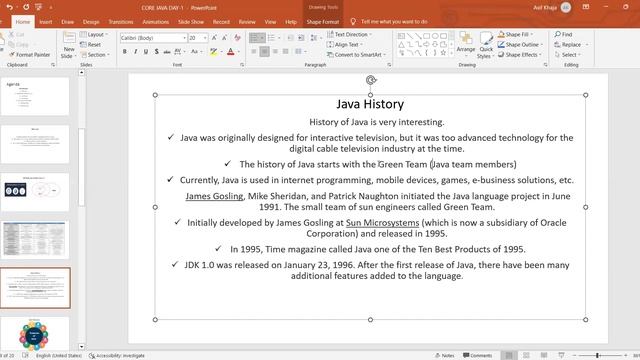The height and width of the screenshot is (360, 640).
Task: Center align text
Action: point(264,51)
